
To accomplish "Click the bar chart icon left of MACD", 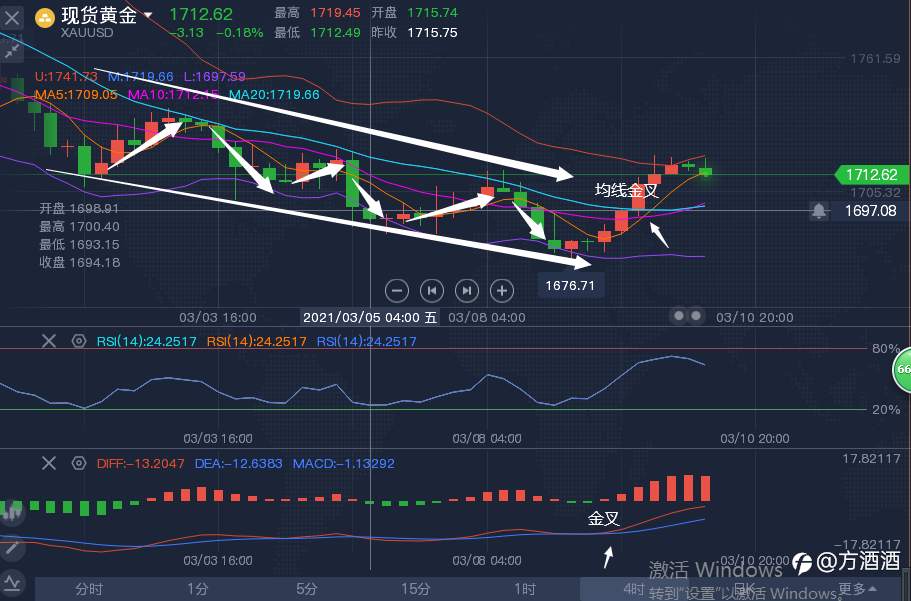I will click(11, 511).
